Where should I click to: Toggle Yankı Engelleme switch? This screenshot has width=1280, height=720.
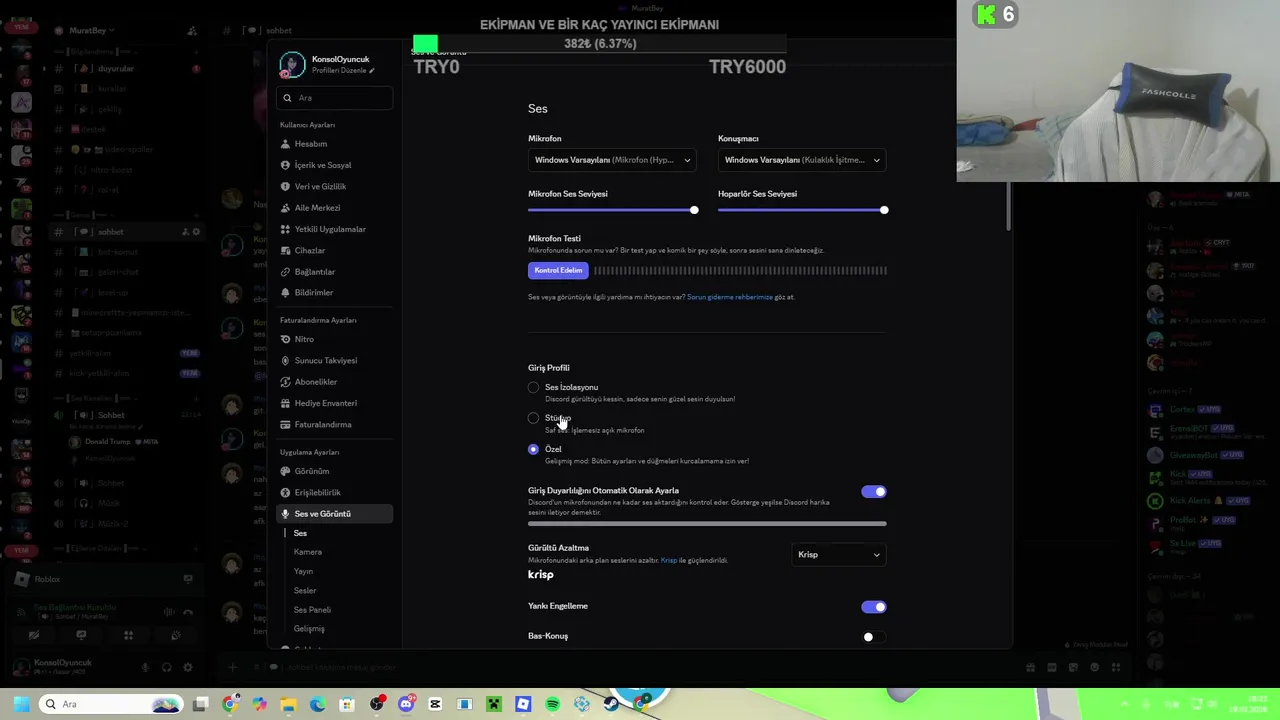click(873, 607)
